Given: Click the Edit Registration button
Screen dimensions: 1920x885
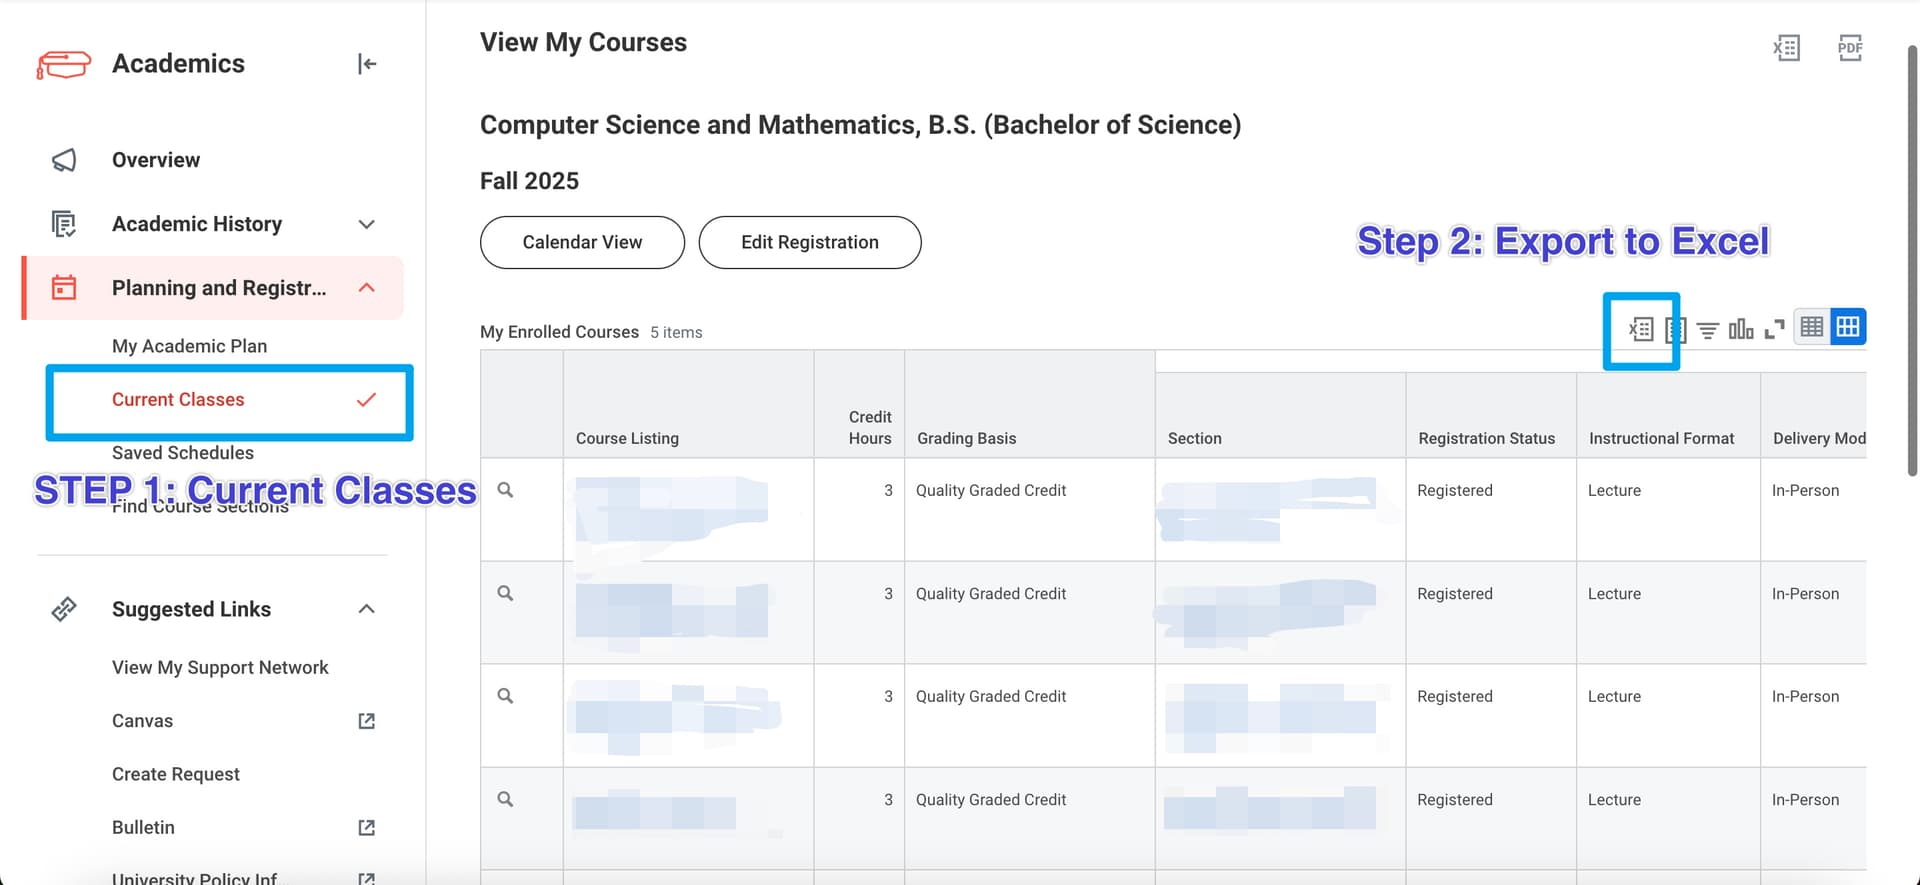Looking at the screenshot, I should [x=809, y=243].
